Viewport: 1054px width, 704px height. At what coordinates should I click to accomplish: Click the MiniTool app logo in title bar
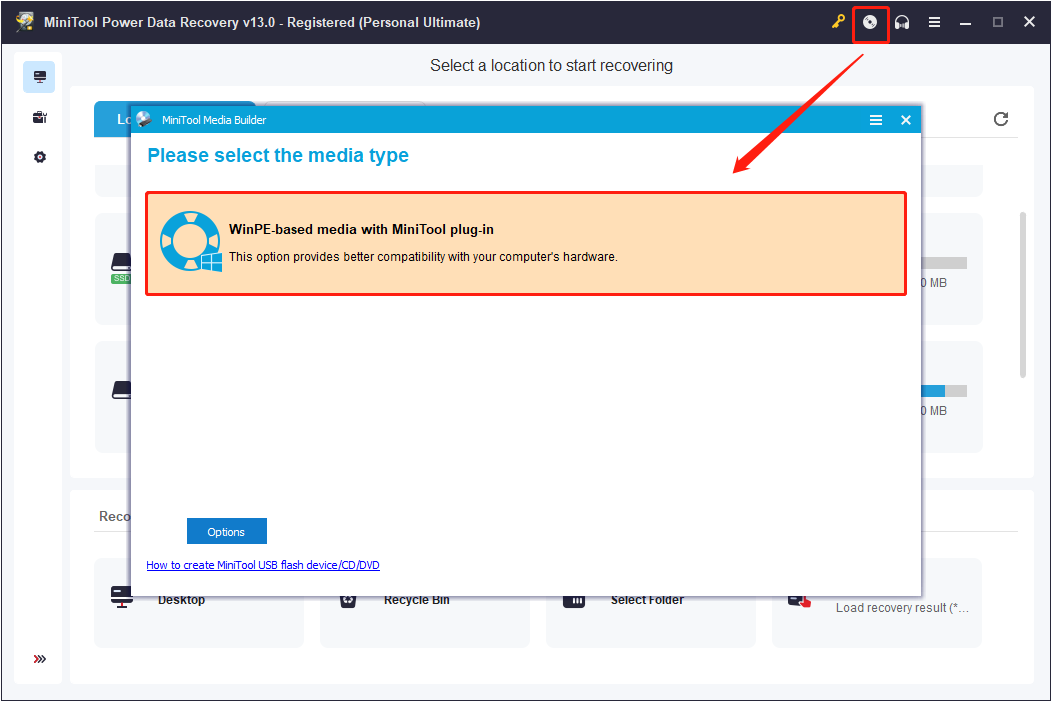pyautogui.click(x=26, y=22)
